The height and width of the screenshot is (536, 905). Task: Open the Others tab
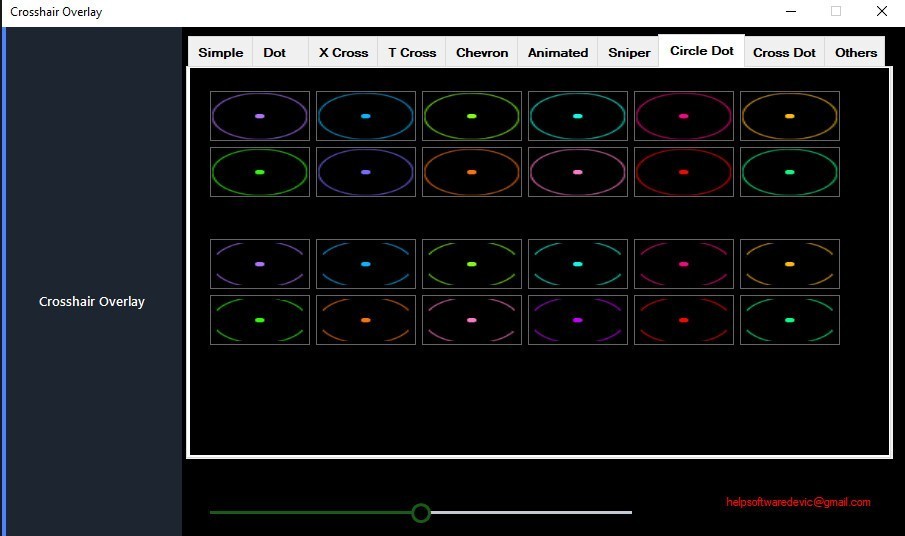click(855, 53)
